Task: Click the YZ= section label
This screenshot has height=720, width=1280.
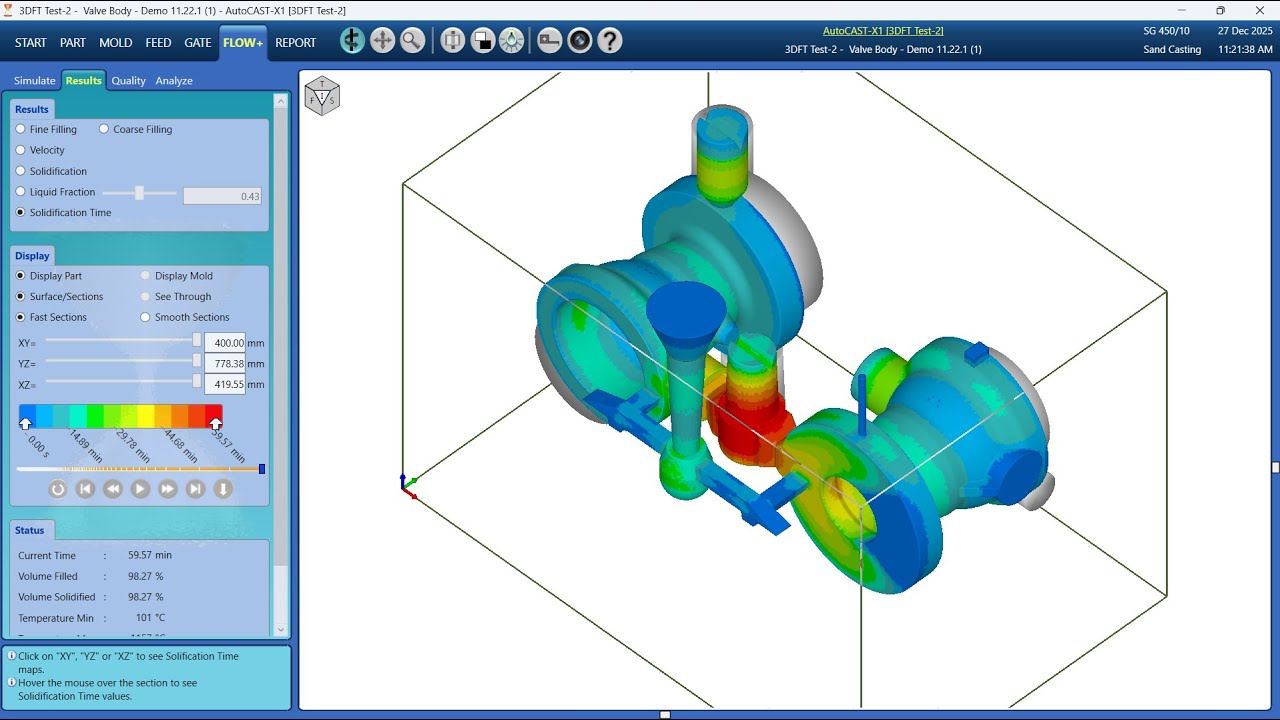Action: (x=27, y=364)
